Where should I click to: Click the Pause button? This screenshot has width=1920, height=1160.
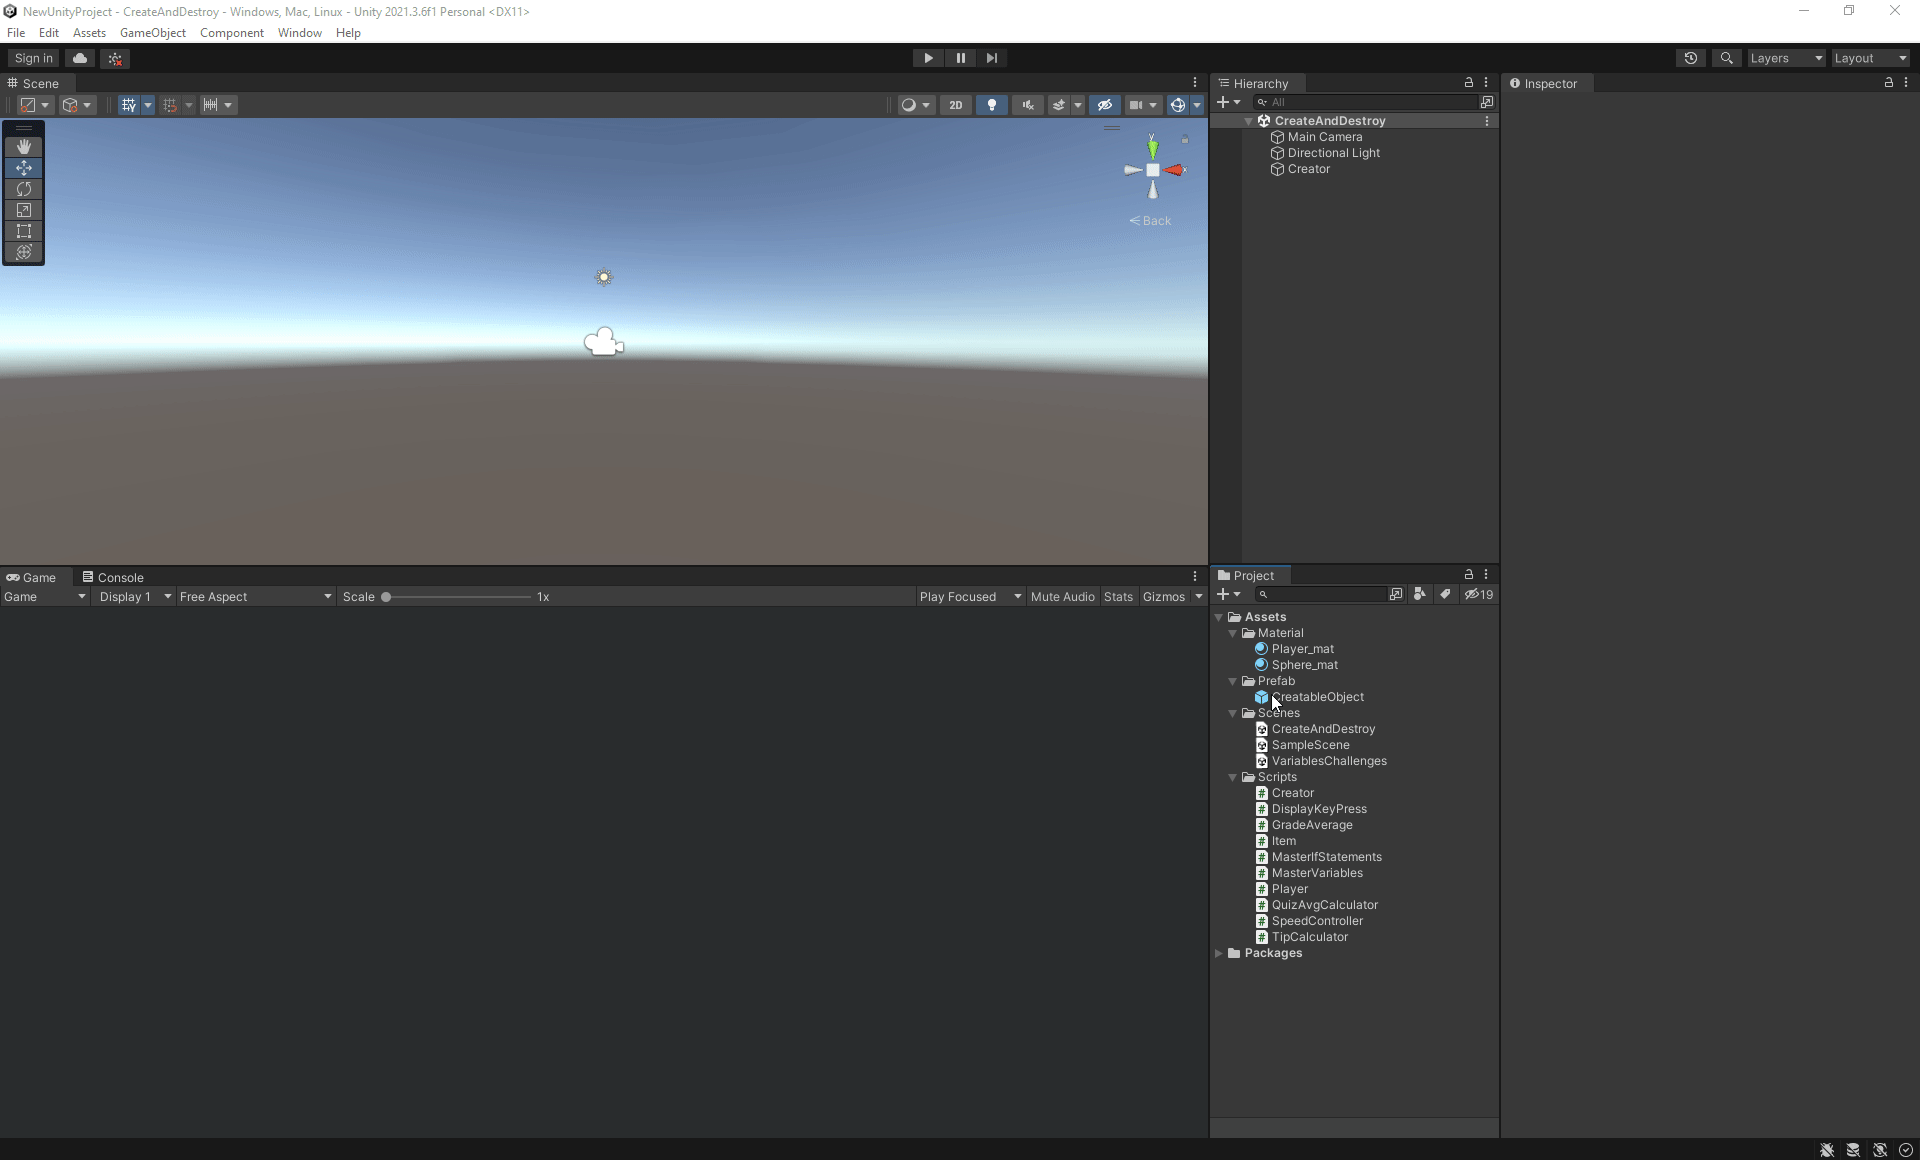(960, 58)
